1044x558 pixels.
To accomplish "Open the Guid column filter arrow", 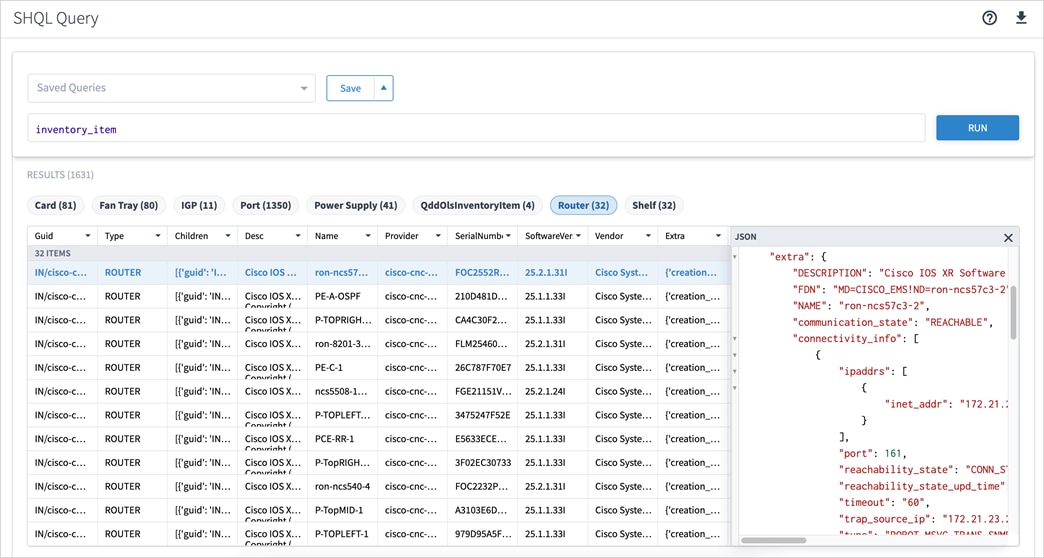I will (x=87, y=237).
